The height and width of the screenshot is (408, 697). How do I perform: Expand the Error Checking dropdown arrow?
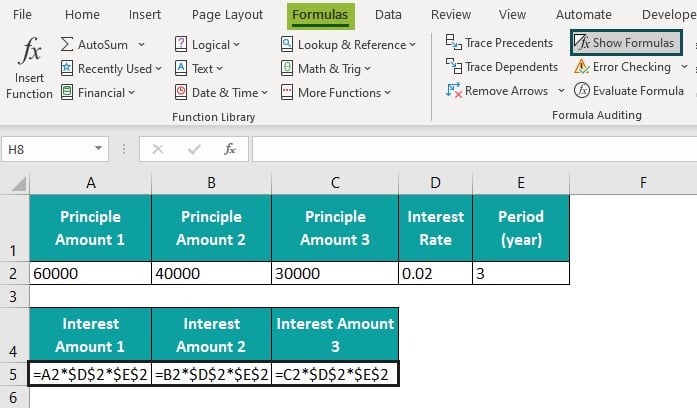tap(684, 67)
